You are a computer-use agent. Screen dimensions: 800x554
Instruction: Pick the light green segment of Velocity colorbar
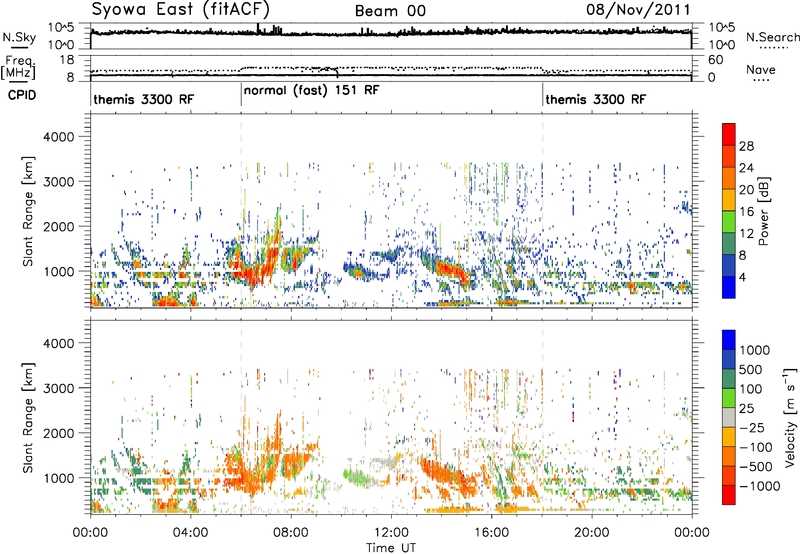(x=729, y=398)
